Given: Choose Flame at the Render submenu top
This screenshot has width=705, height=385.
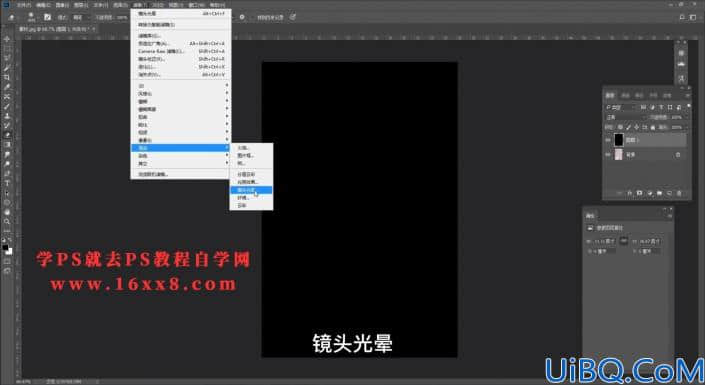Looking at the screenshot, I should 251,148.
